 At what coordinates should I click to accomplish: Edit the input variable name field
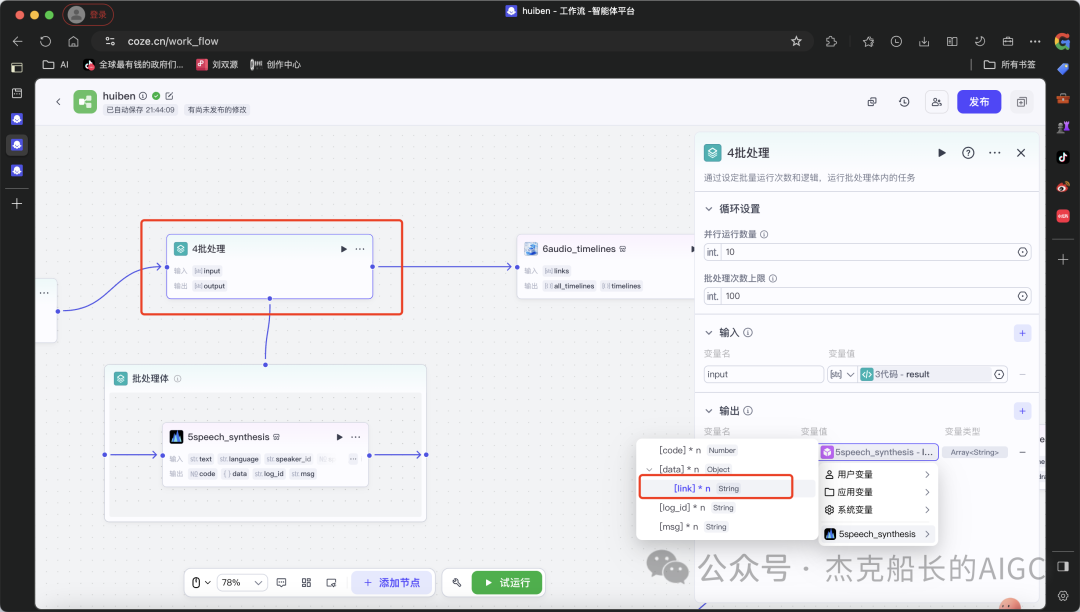pos(764,374)
